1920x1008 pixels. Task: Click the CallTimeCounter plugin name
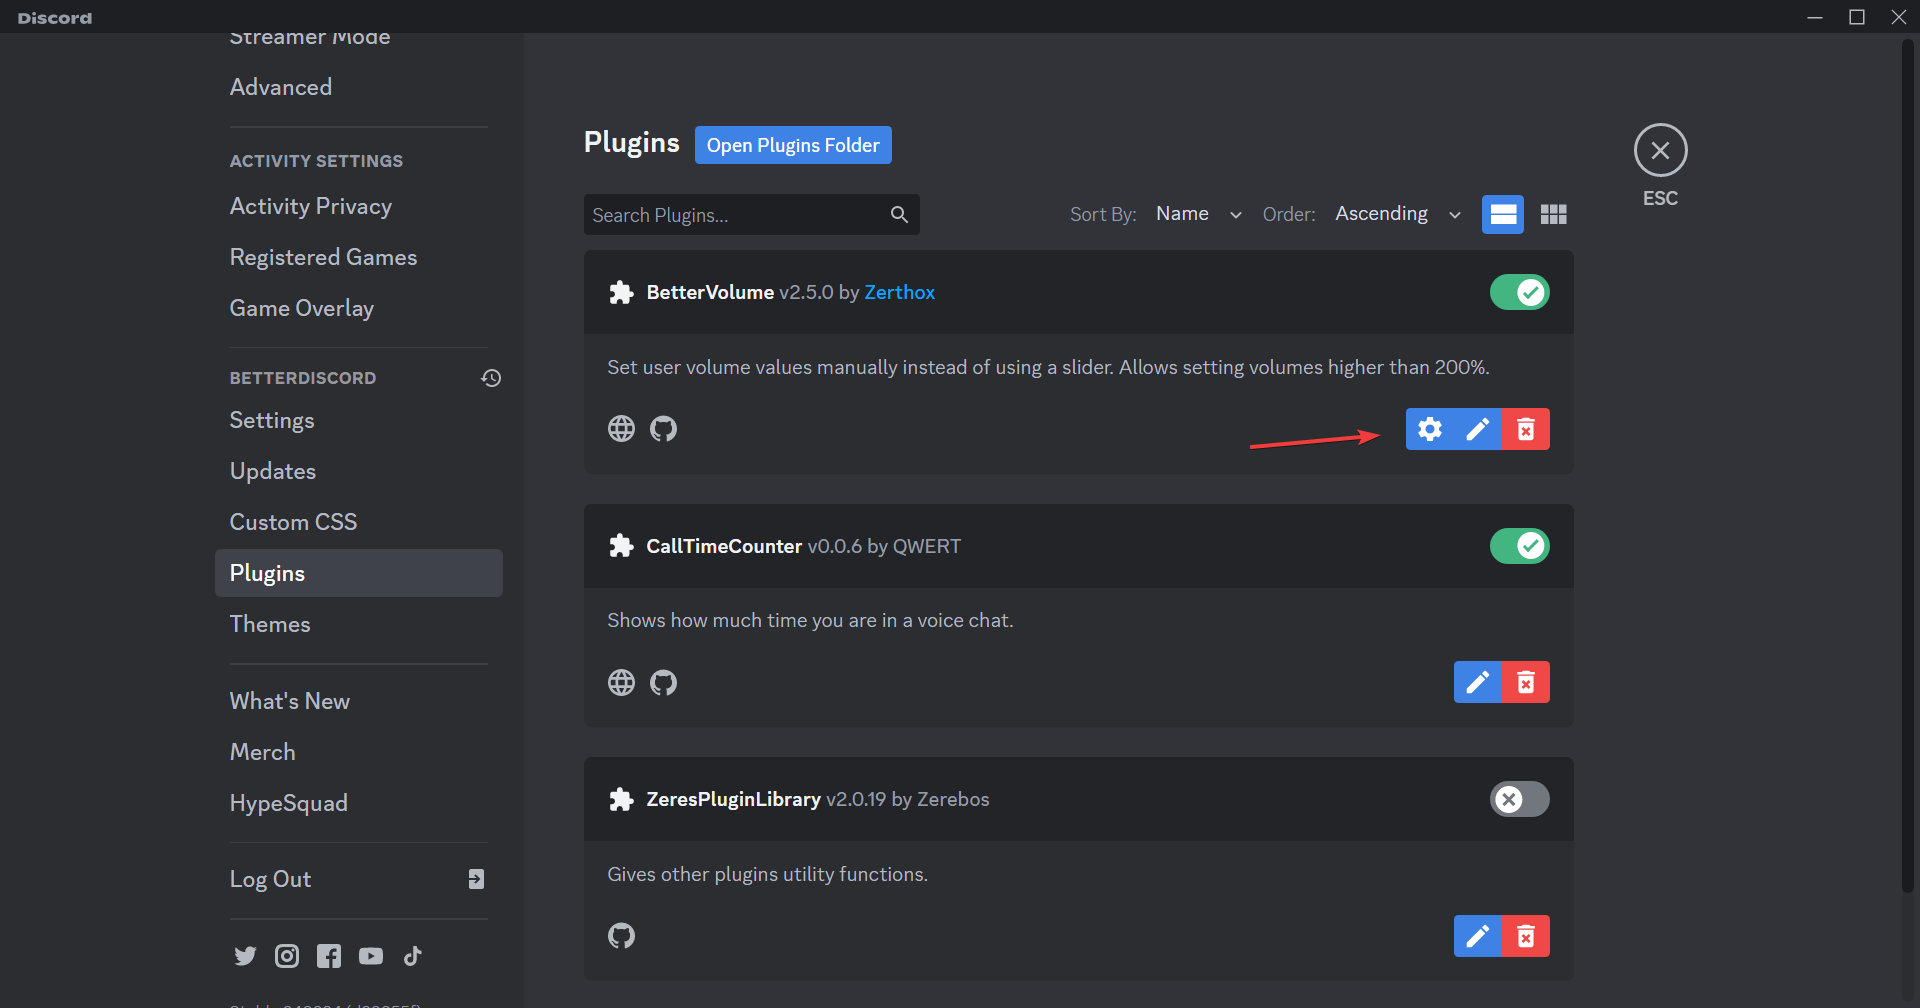pos(724,546)
